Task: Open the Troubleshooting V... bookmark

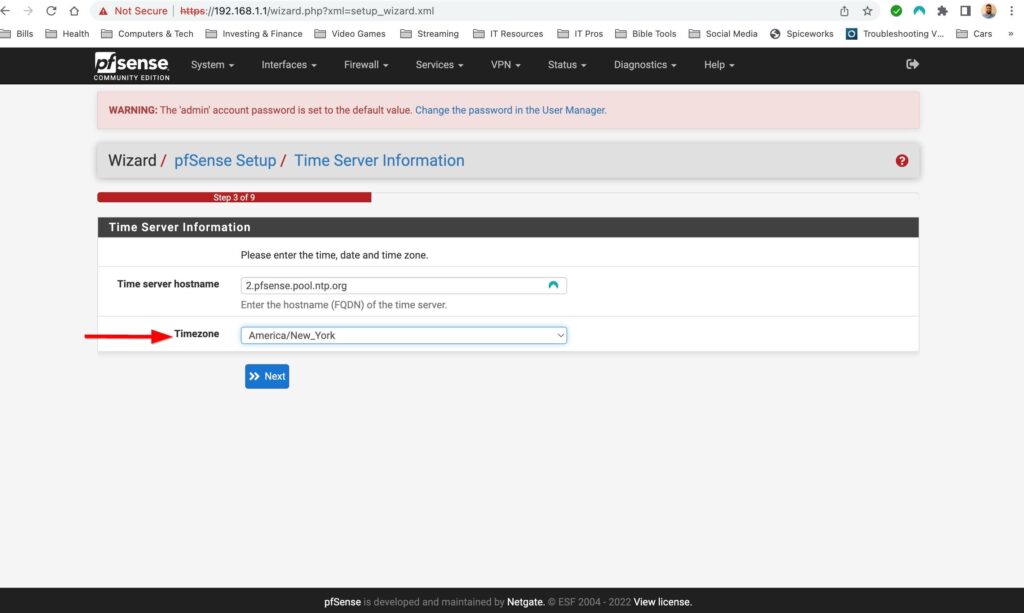Action: (895, 34)
